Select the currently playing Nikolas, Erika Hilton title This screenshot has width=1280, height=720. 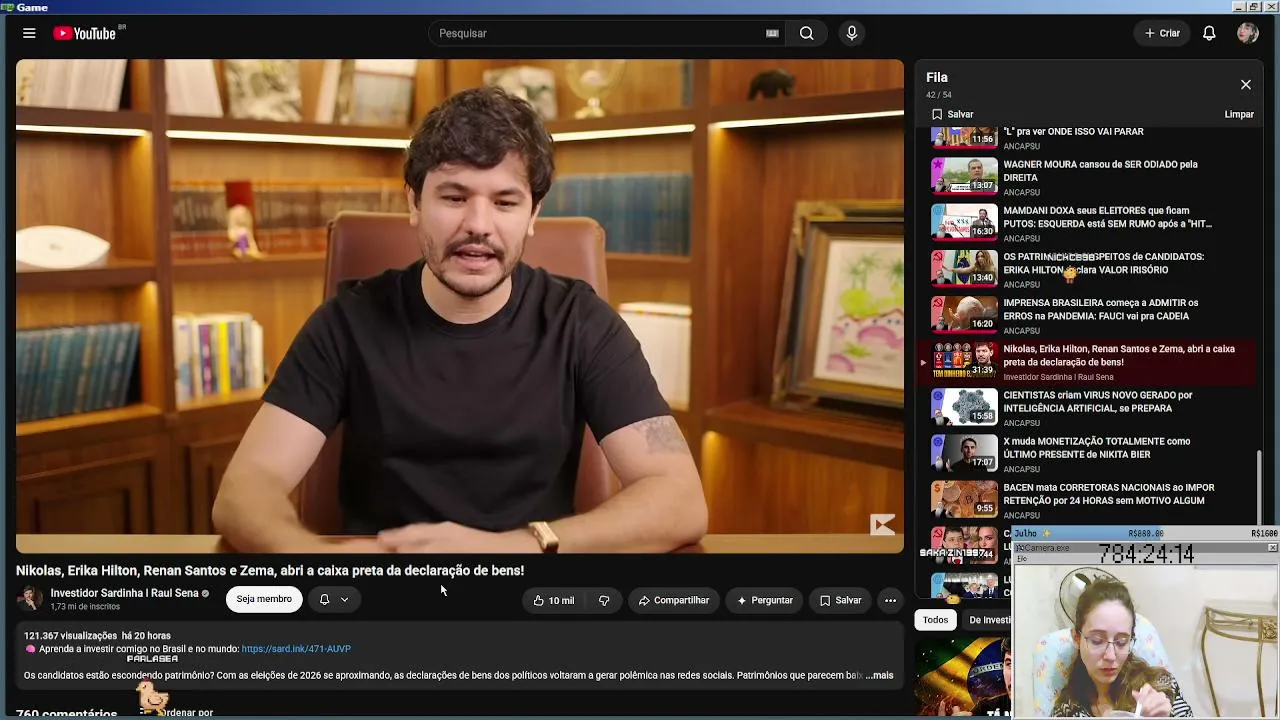1119,355
